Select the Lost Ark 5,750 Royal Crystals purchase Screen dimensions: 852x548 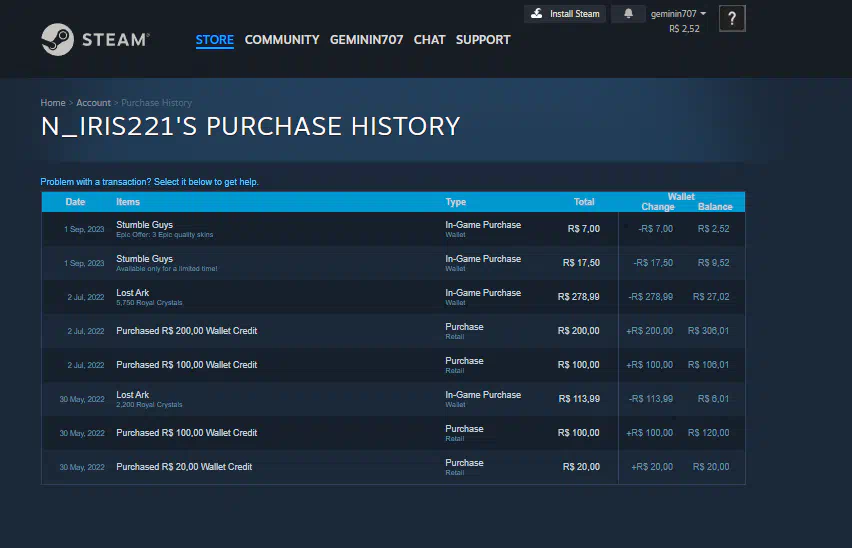(x=330, y=297)
